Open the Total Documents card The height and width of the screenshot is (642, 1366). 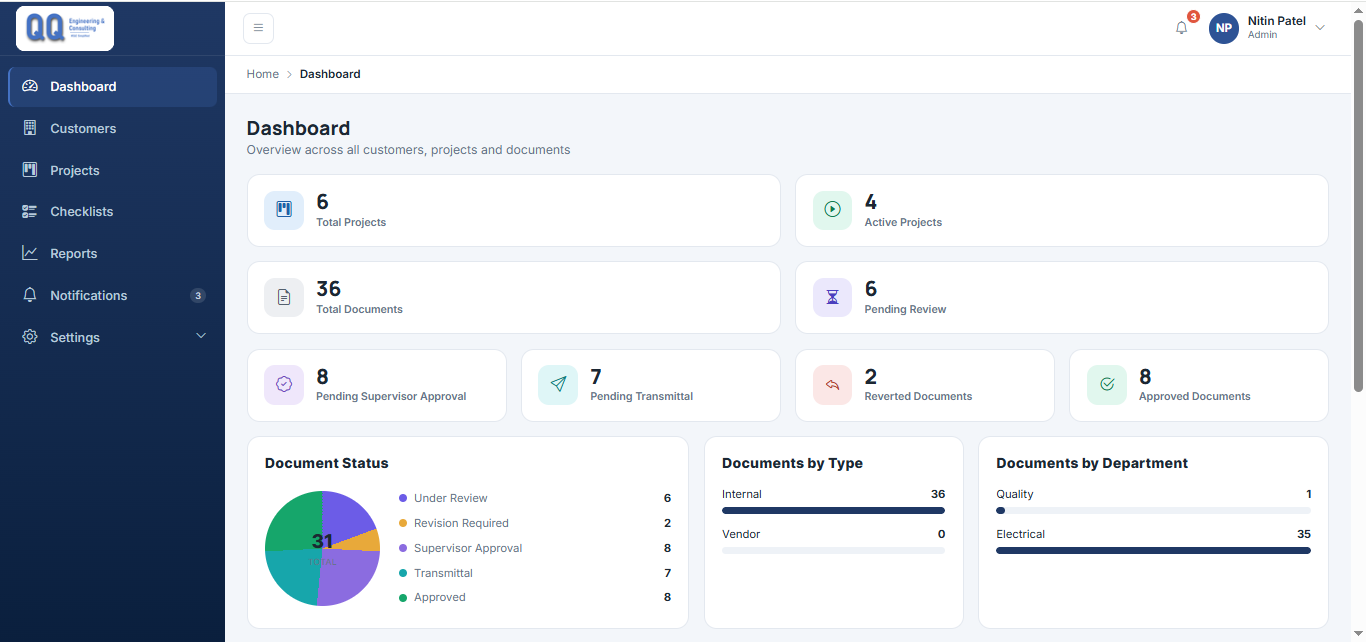[514, 298]
